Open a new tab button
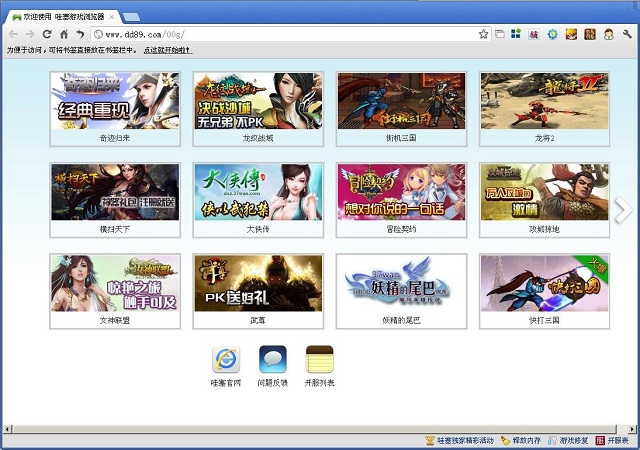Image resolution: width=640 pixels, height=450 pixels. tap(132, 16)
